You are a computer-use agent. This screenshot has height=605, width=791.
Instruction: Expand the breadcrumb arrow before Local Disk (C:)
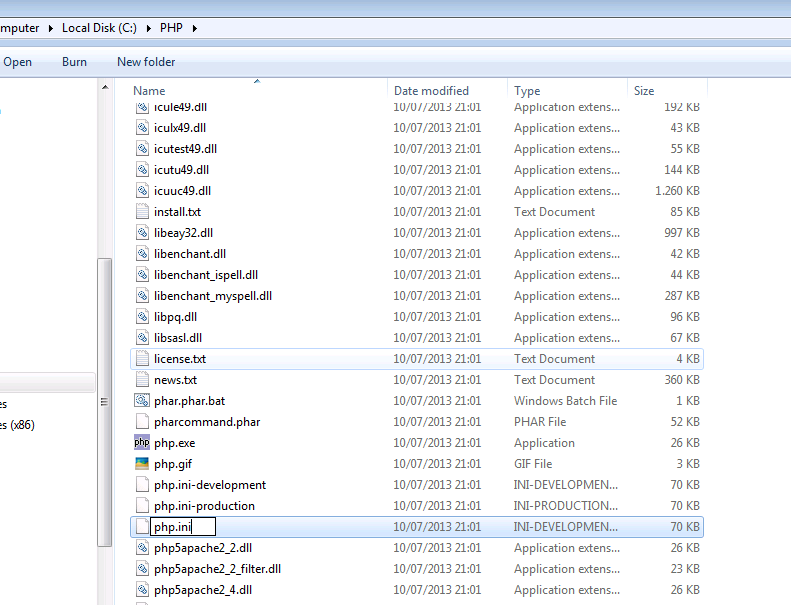tap(50, 28)
